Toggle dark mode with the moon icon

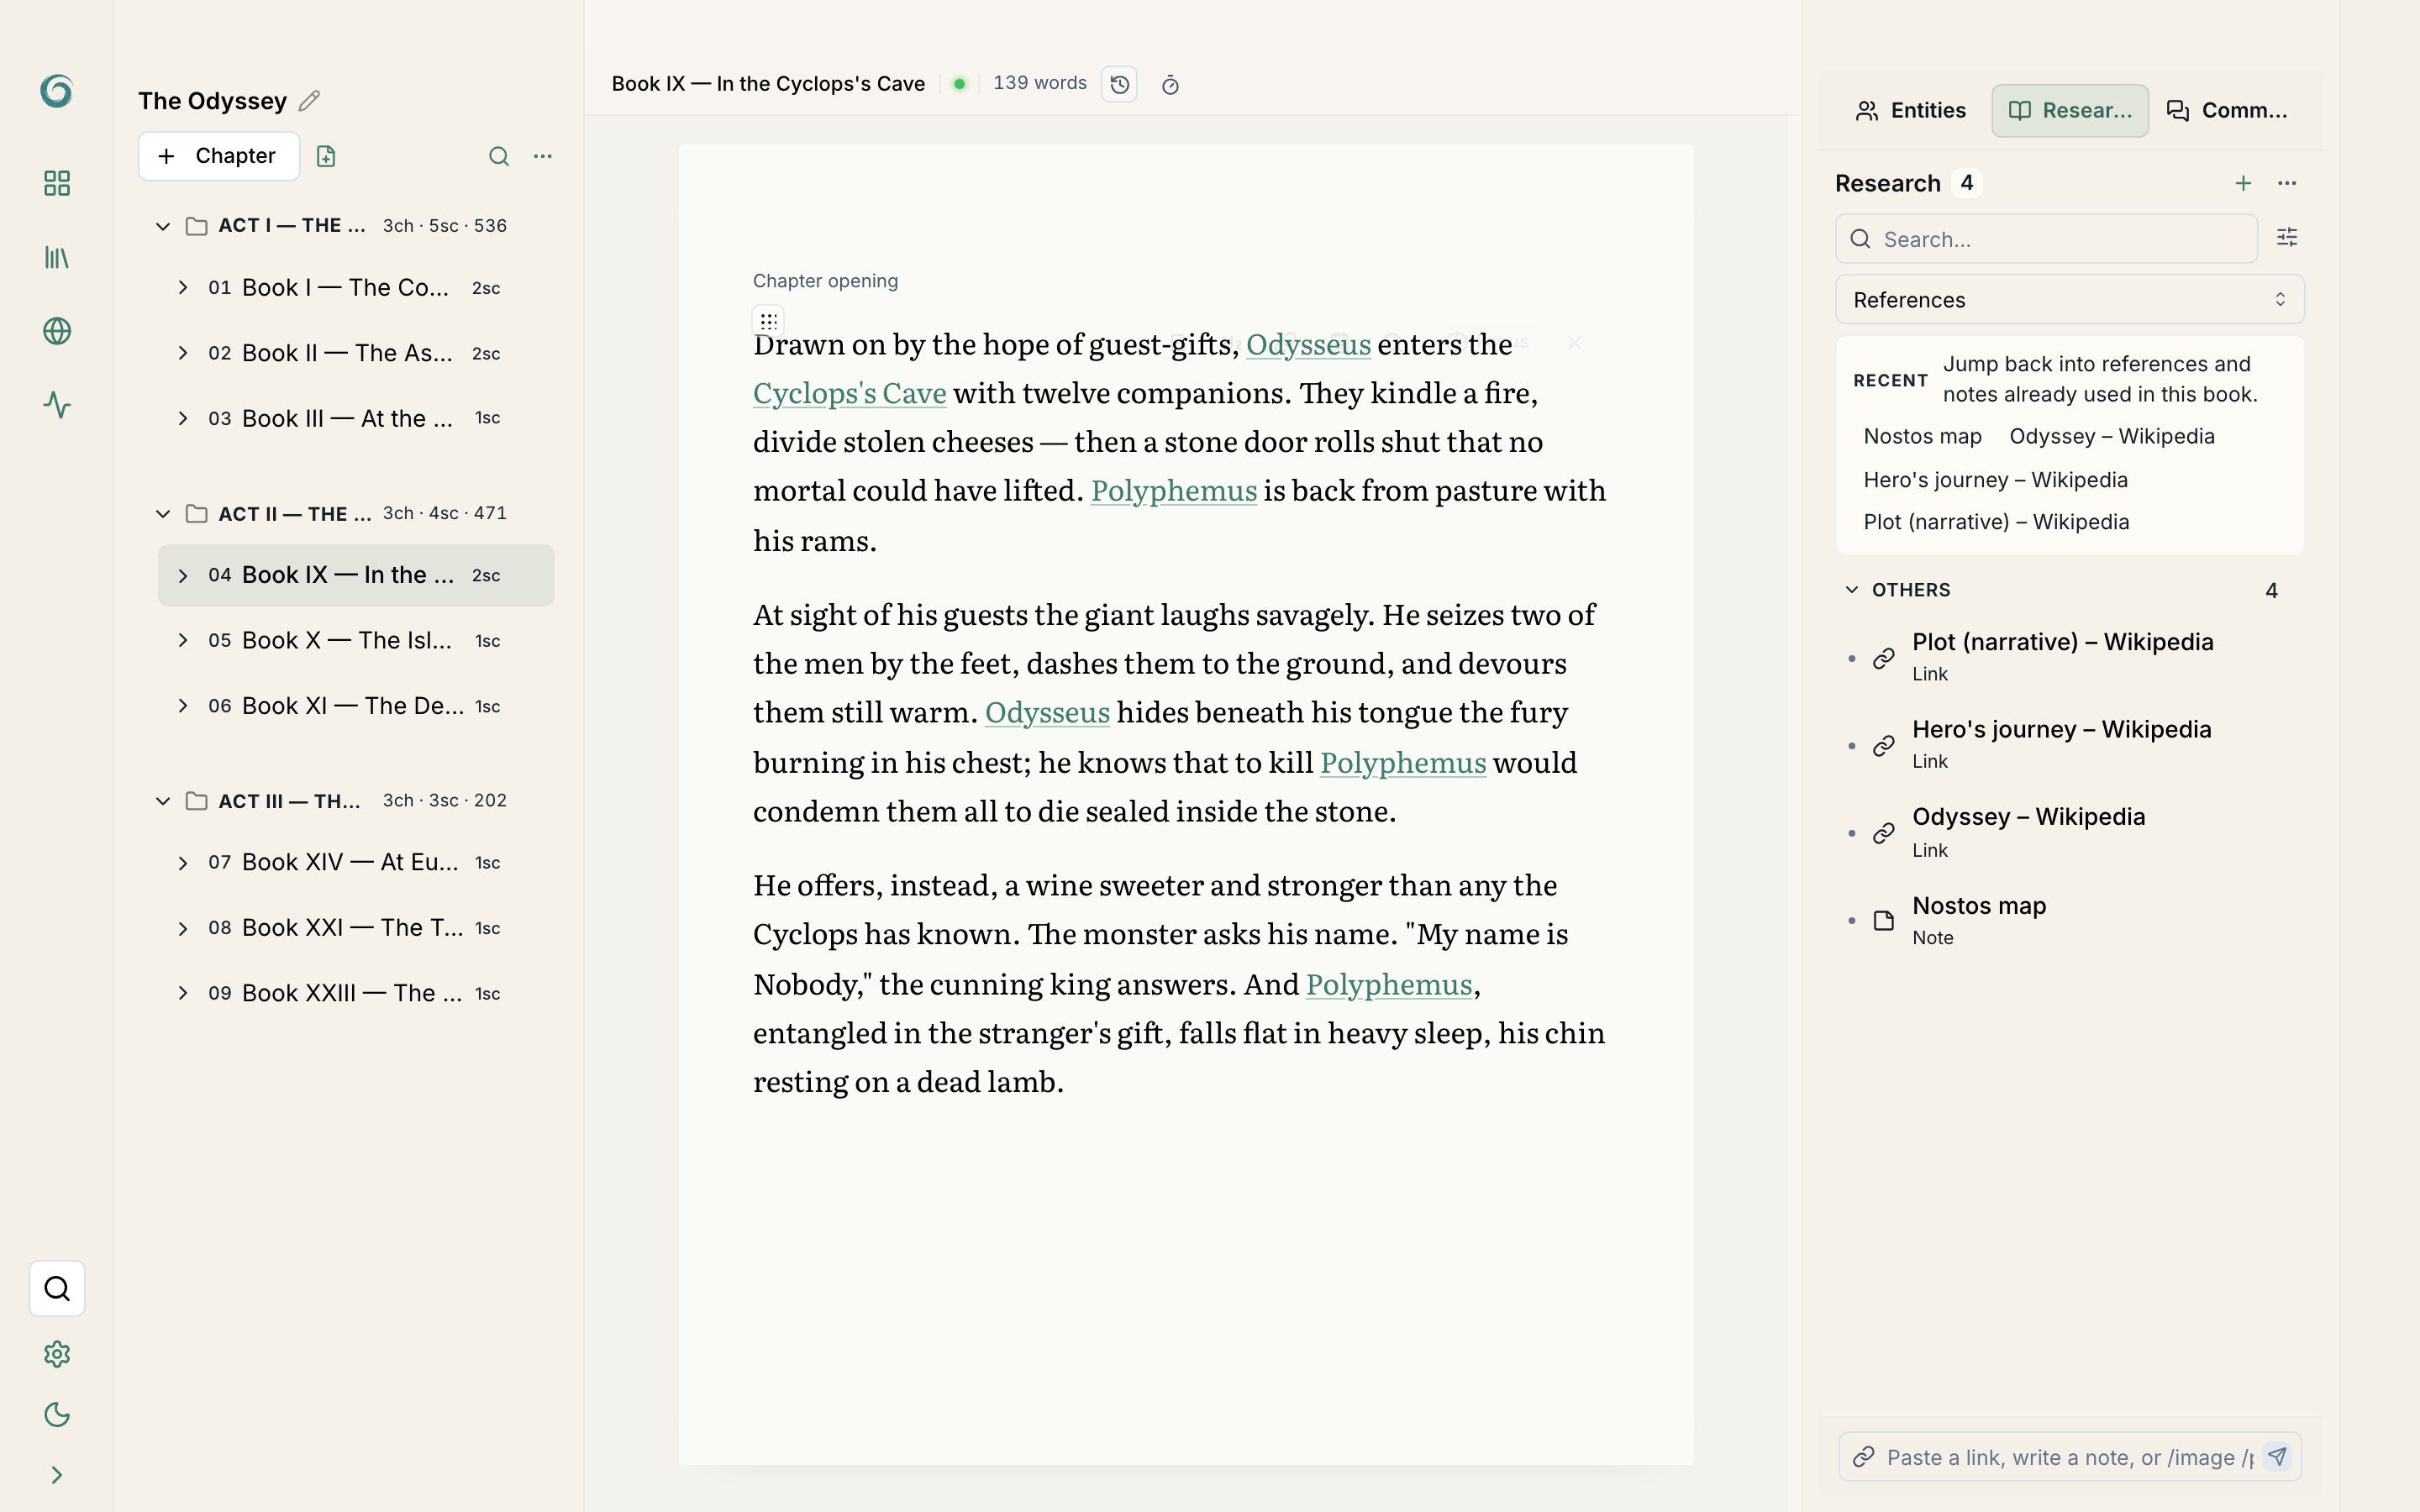(x=57, y=1414)
